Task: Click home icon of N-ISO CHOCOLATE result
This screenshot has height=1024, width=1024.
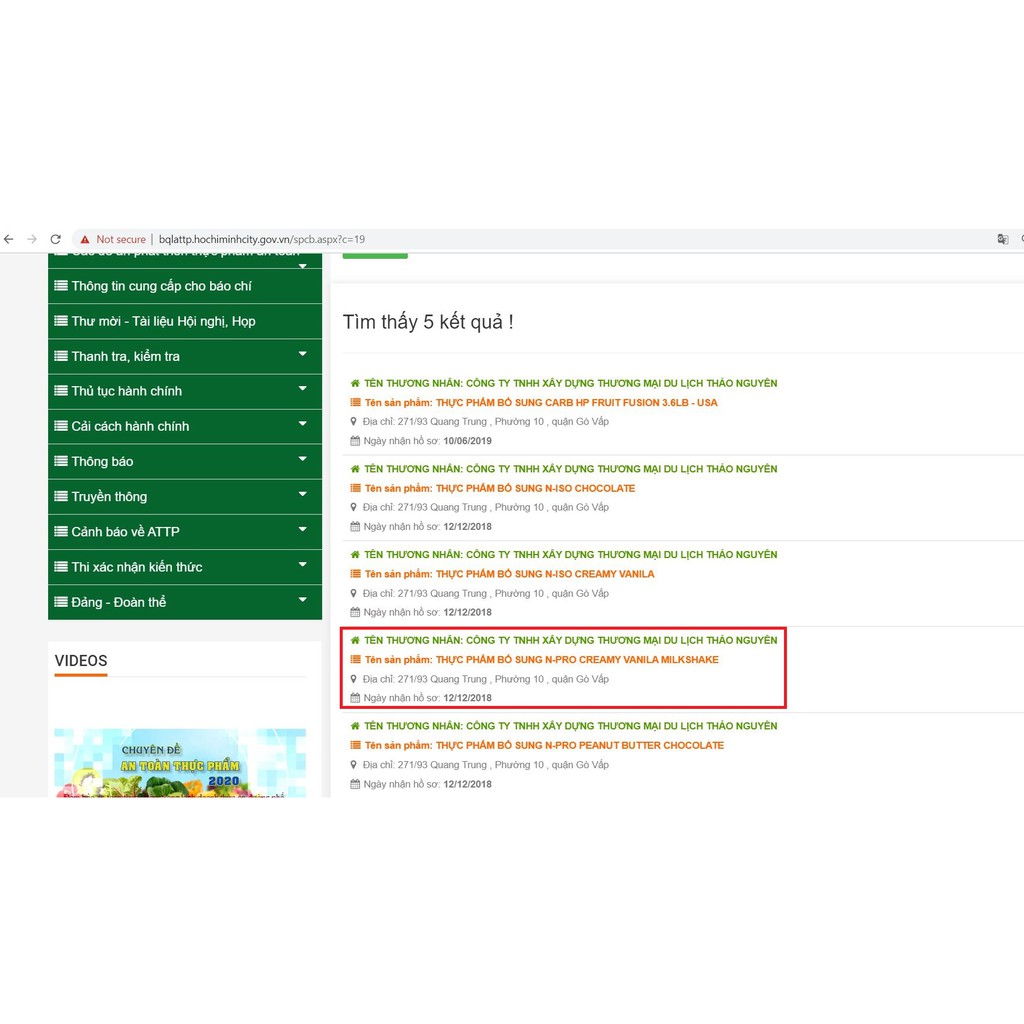Action: [355, 469]
